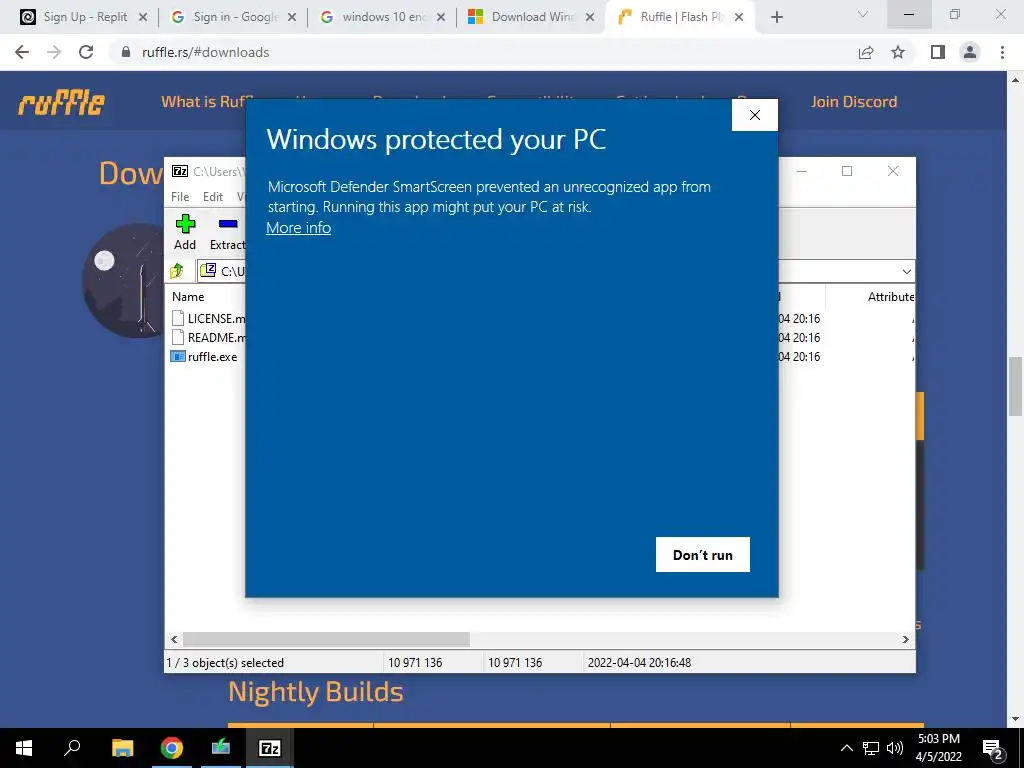
Task: Maximize the 7-Zip window
Action: pyautogui.click(x=847, y=171)
